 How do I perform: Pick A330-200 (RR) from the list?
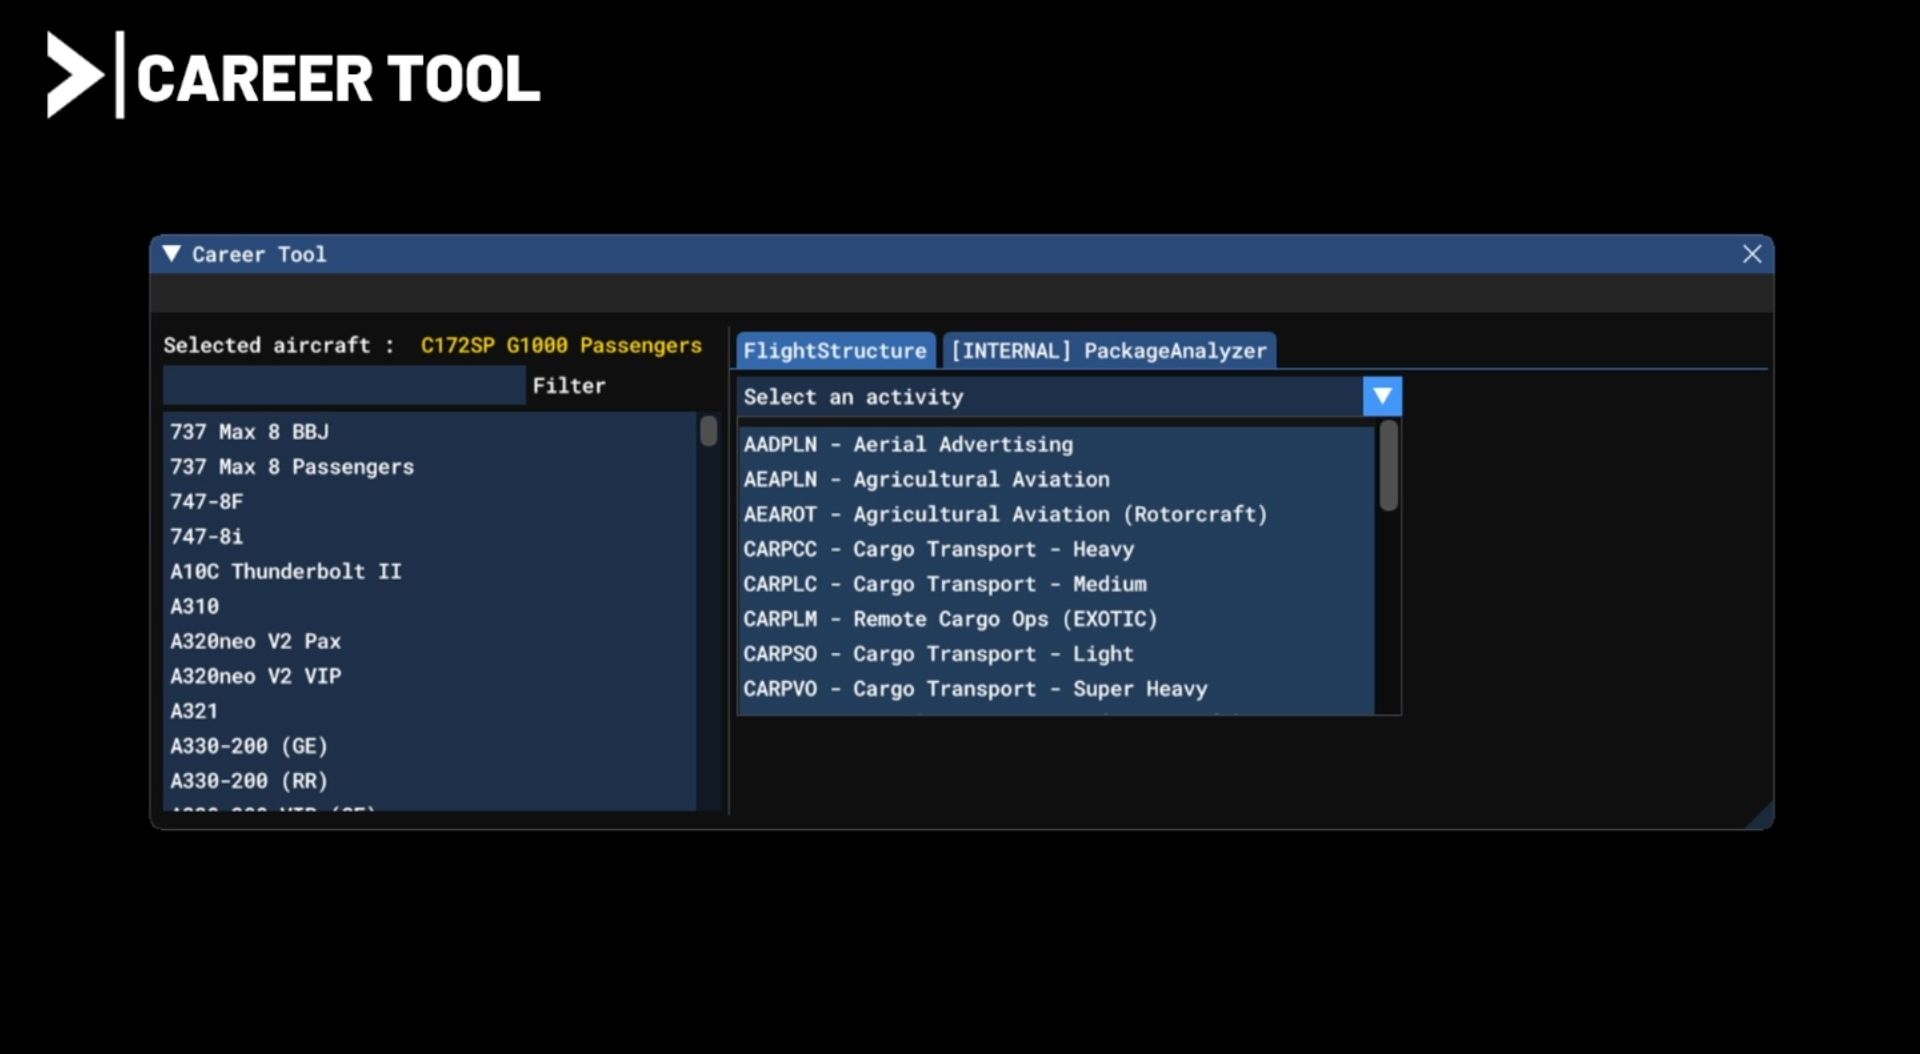(249, 781)
